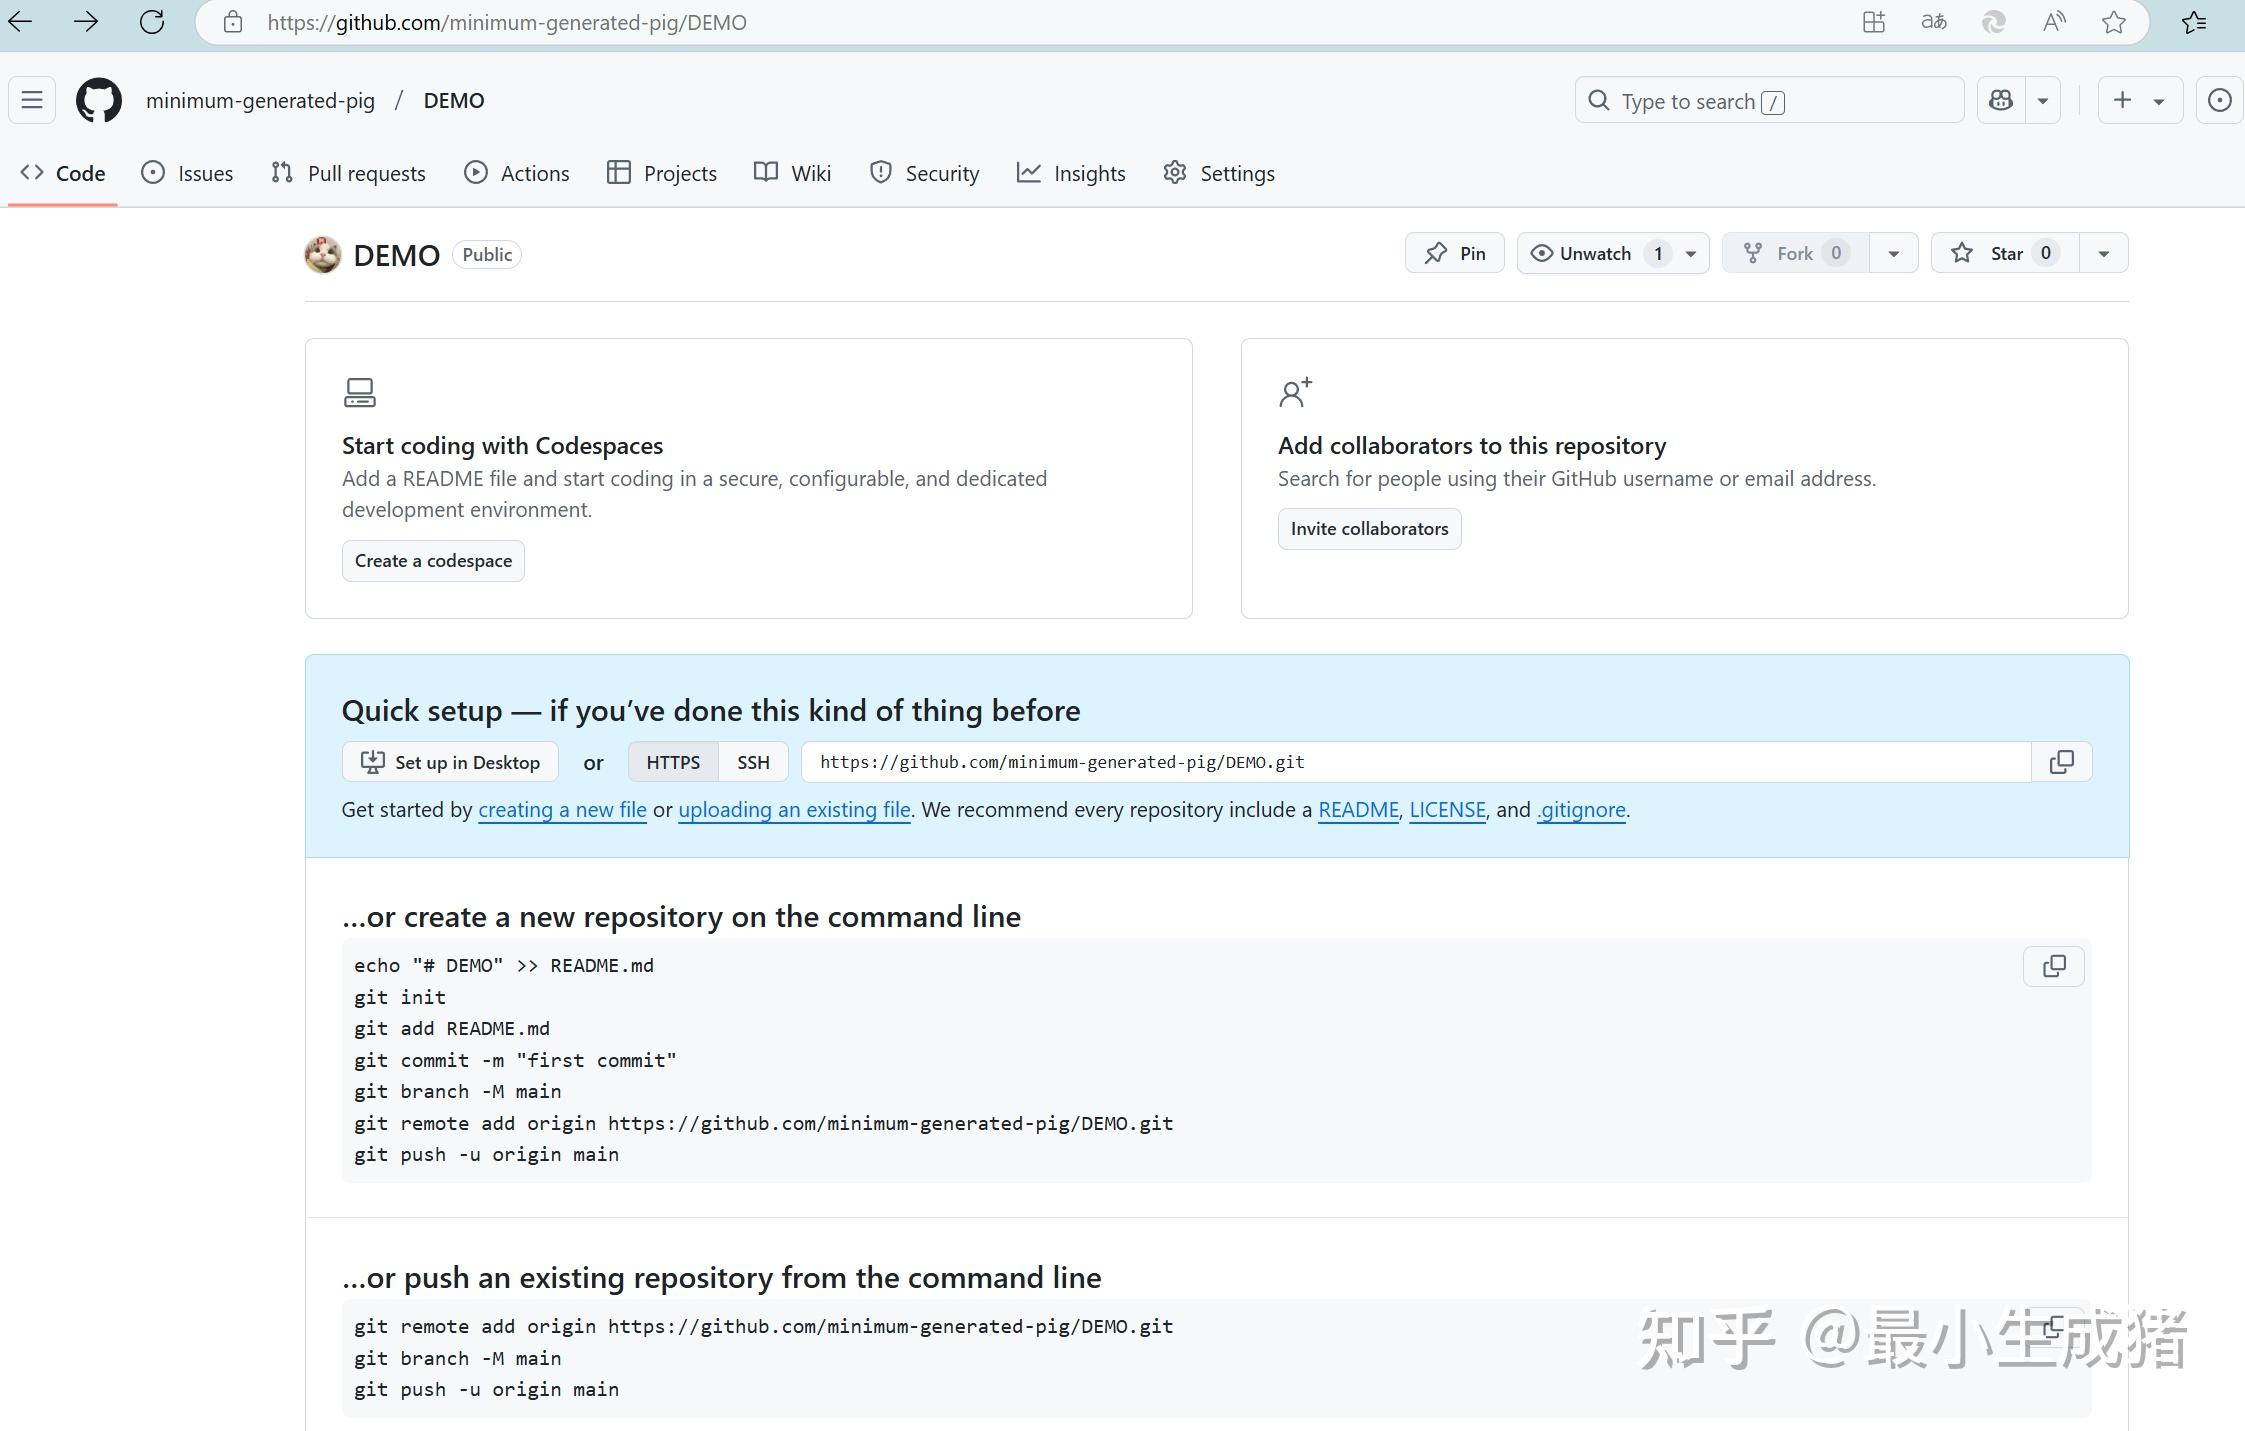Viewport: 2245px width, 1431px height.
Task: Open your profile avatar menu
Action: [x=2219, y=100]
